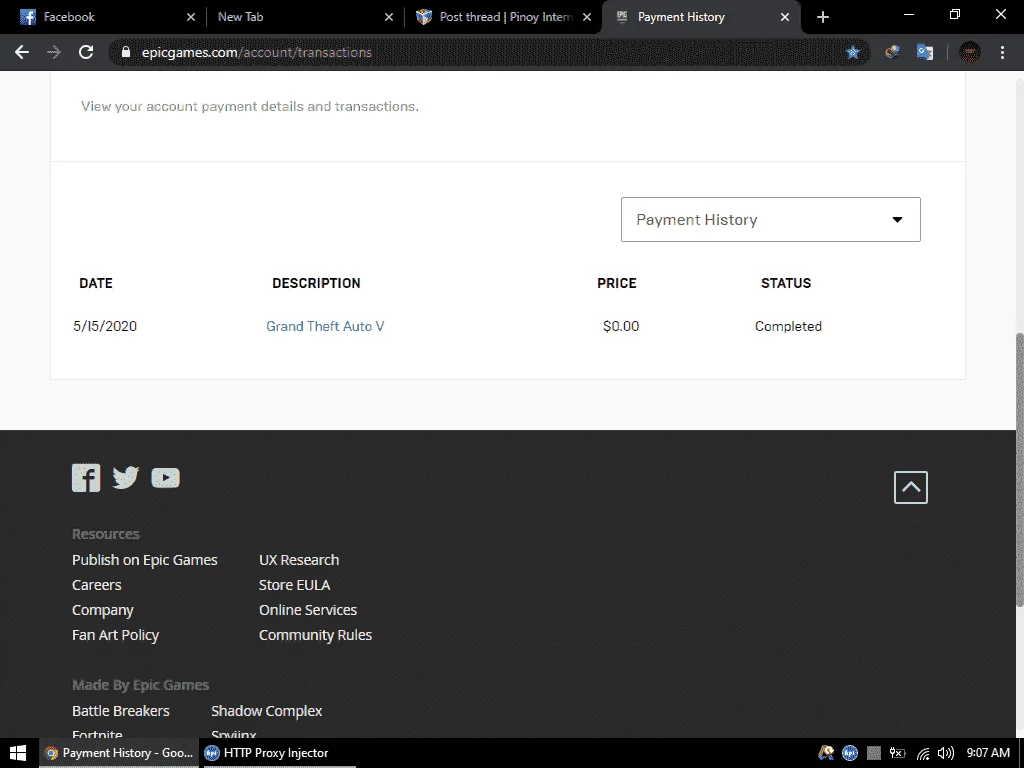
Task: Click the battery status tray icon
Action: point(897,753)
